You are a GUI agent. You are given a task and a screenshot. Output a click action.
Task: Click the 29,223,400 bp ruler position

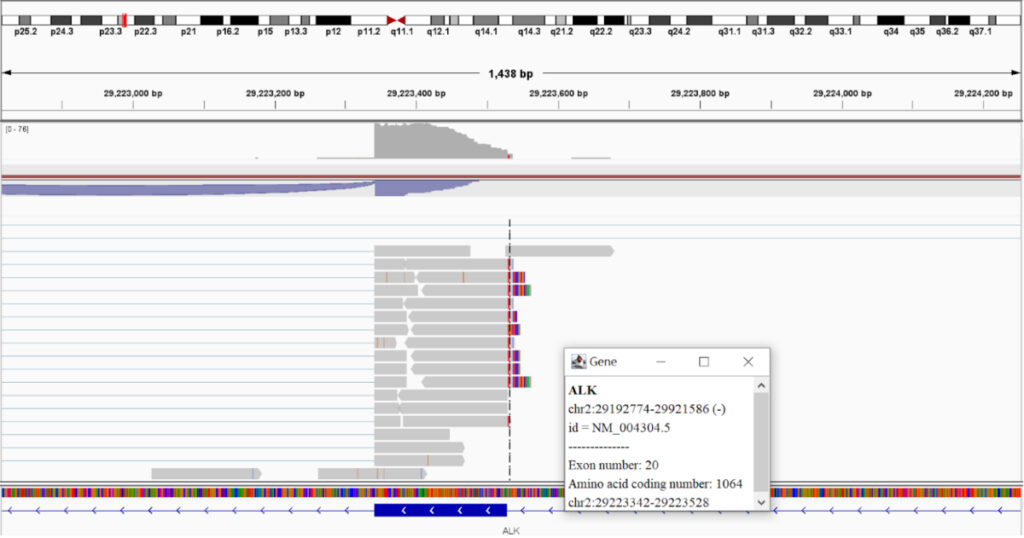tap(416, 93)
